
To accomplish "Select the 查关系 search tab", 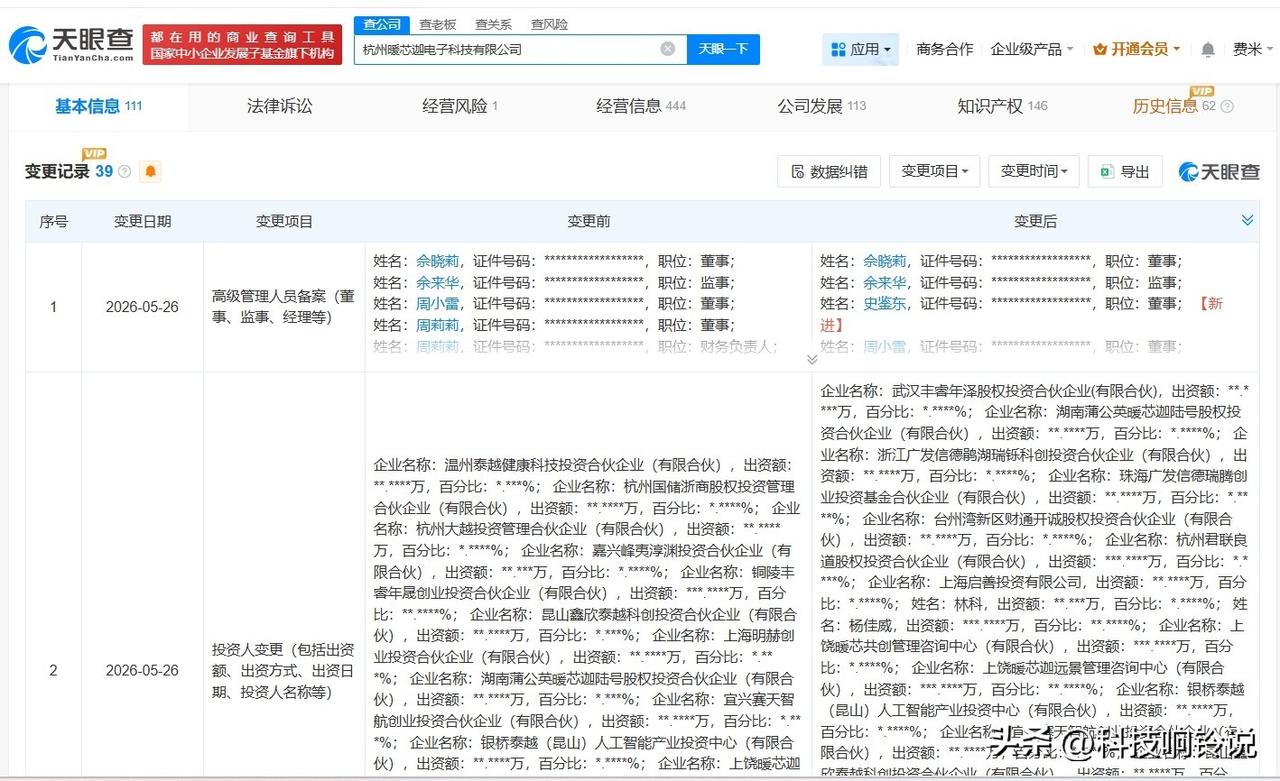I will [x=493, y=24].
